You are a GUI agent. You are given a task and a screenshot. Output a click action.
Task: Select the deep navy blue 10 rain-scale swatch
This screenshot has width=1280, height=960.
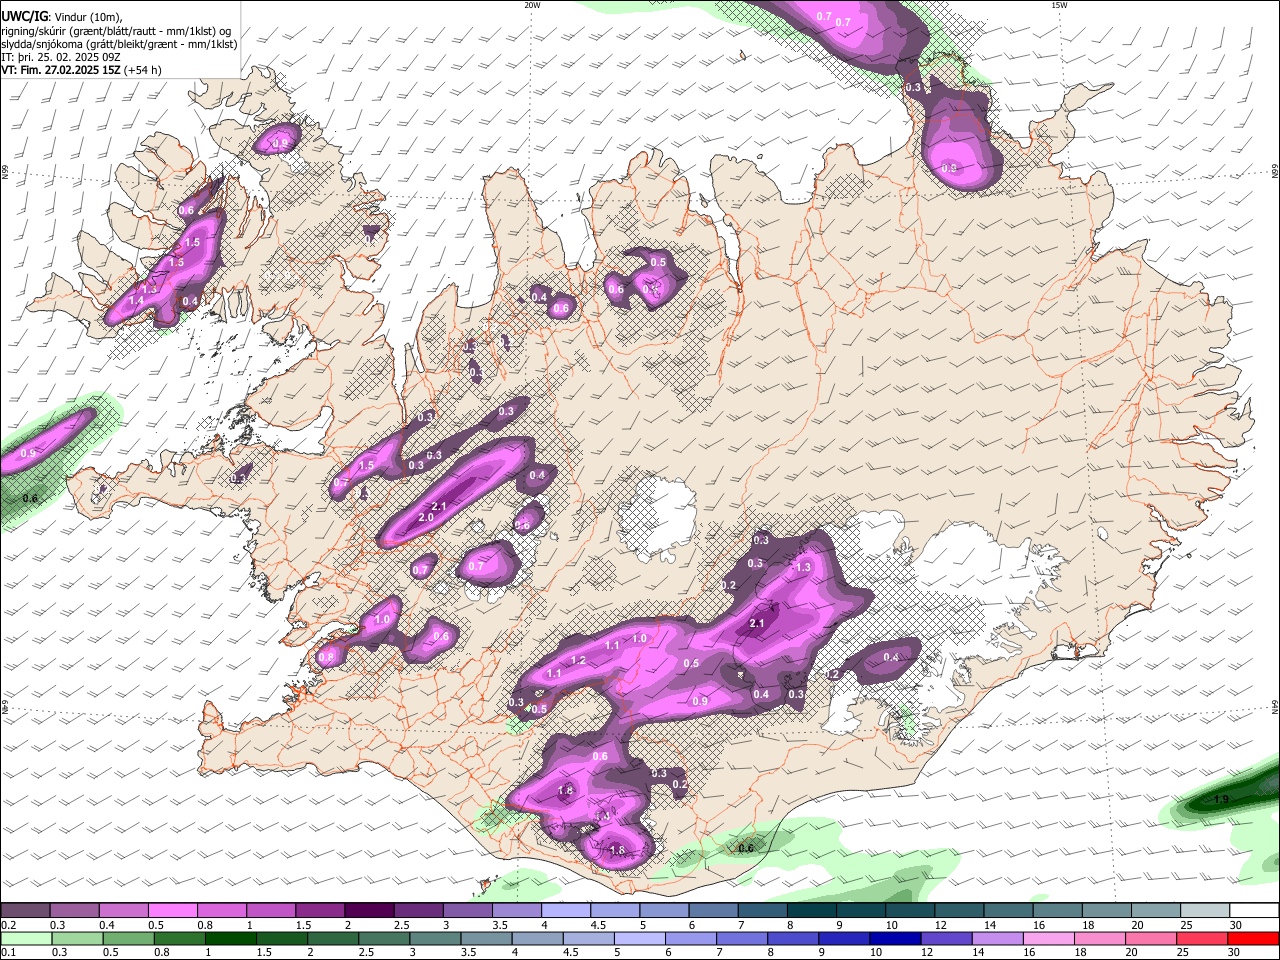(895, 938)
